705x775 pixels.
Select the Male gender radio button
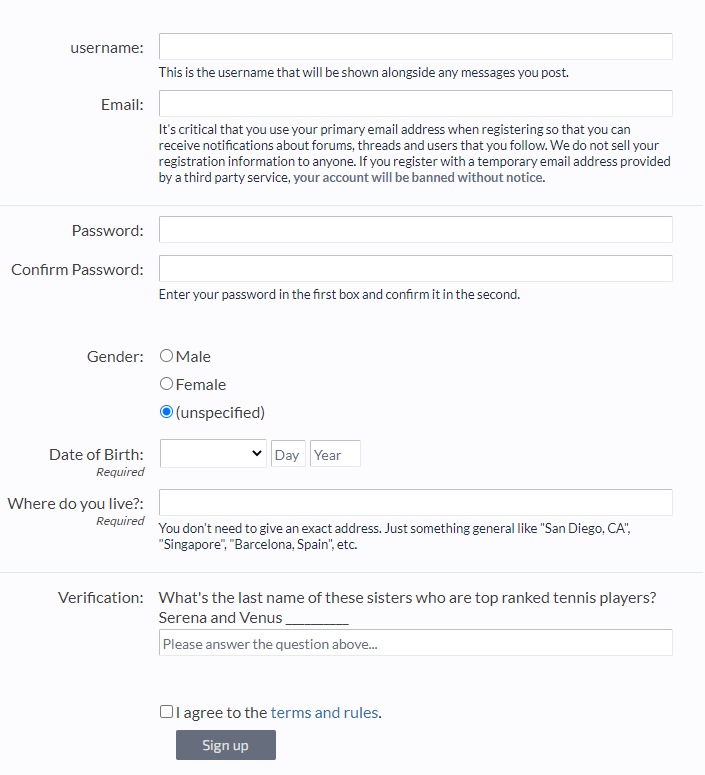pyautogui.click(x=167, y=356)
